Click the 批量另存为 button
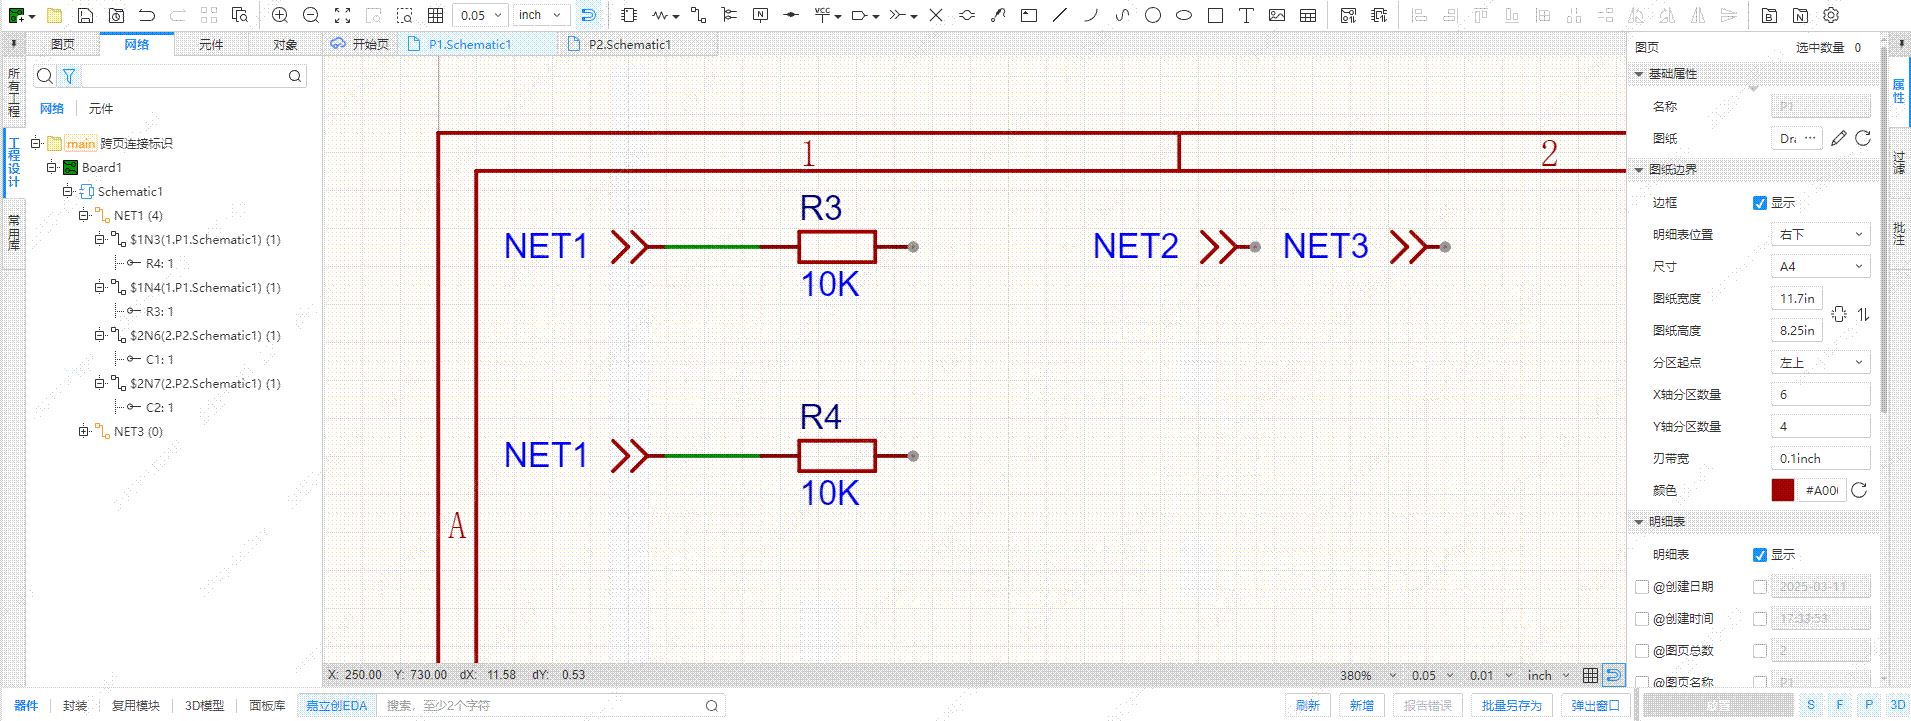The image size is (1911, 721). click(x=1511, y=706)
